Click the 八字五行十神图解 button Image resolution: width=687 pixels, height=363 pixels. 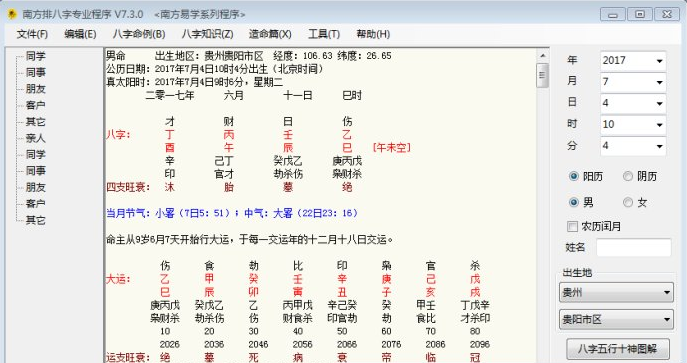click(618, 349)
